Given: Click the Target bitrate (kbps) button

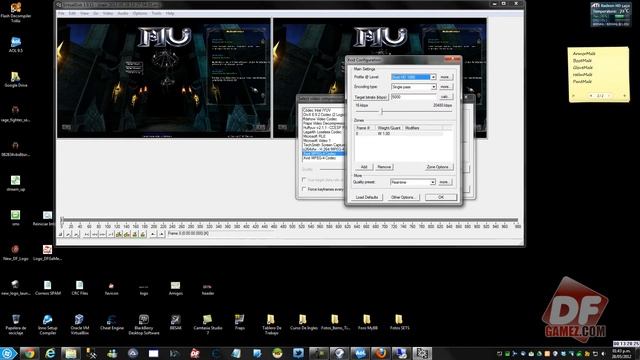Looking at the screenshot, I should point(371,97).
